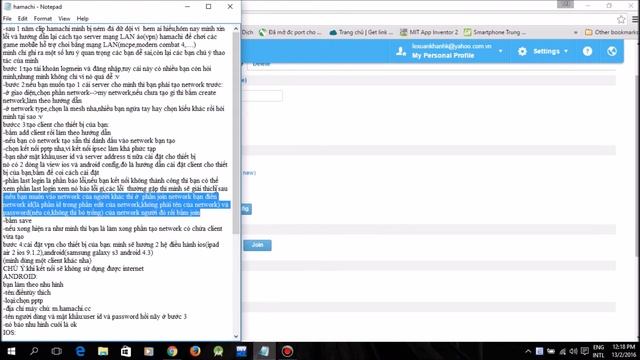Open 'Trang chủ | Get link' bookmark
This screenshot has width=640, height=360.
click(361, 32)
